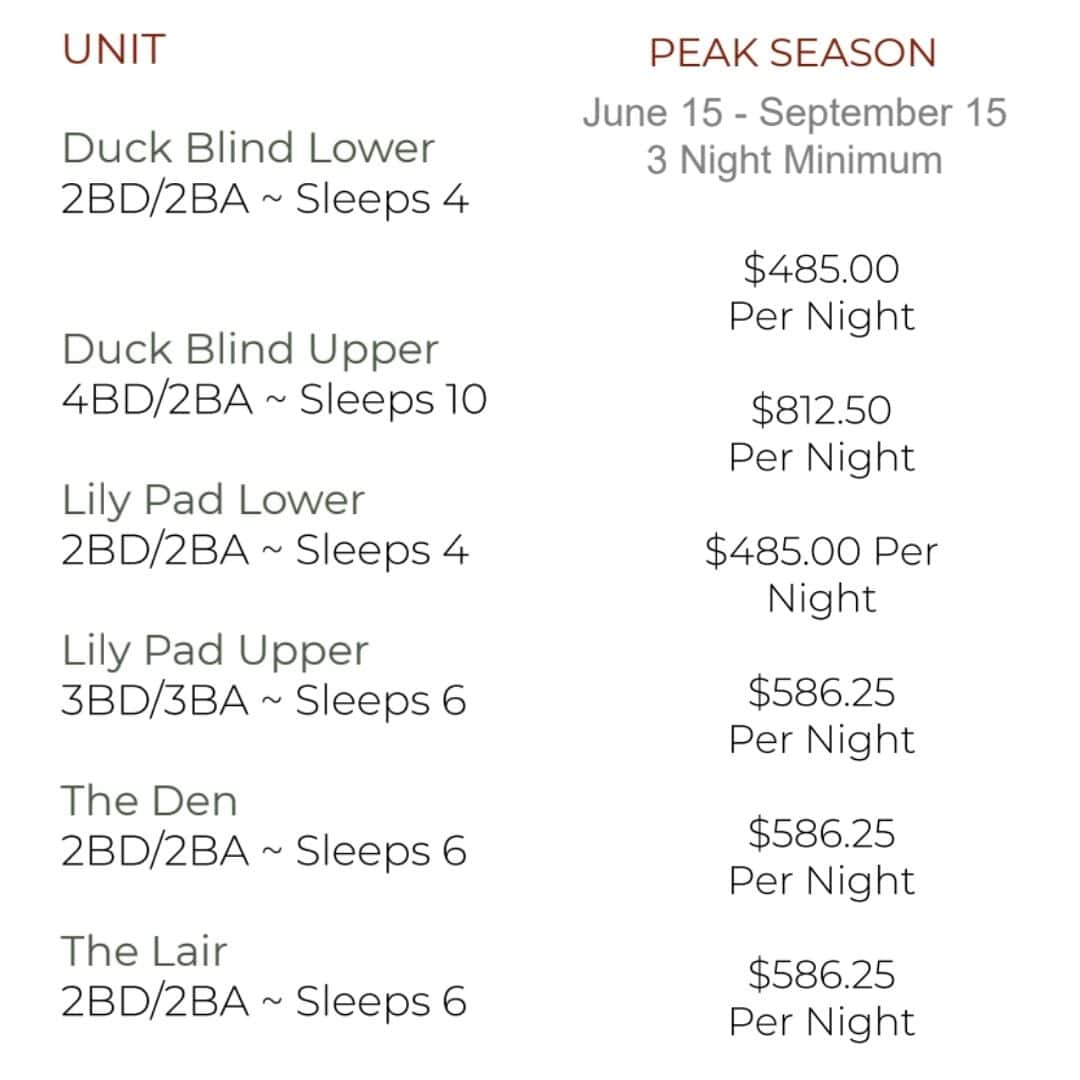Select the Duck Blind Lower unit name

coord(248,147)
